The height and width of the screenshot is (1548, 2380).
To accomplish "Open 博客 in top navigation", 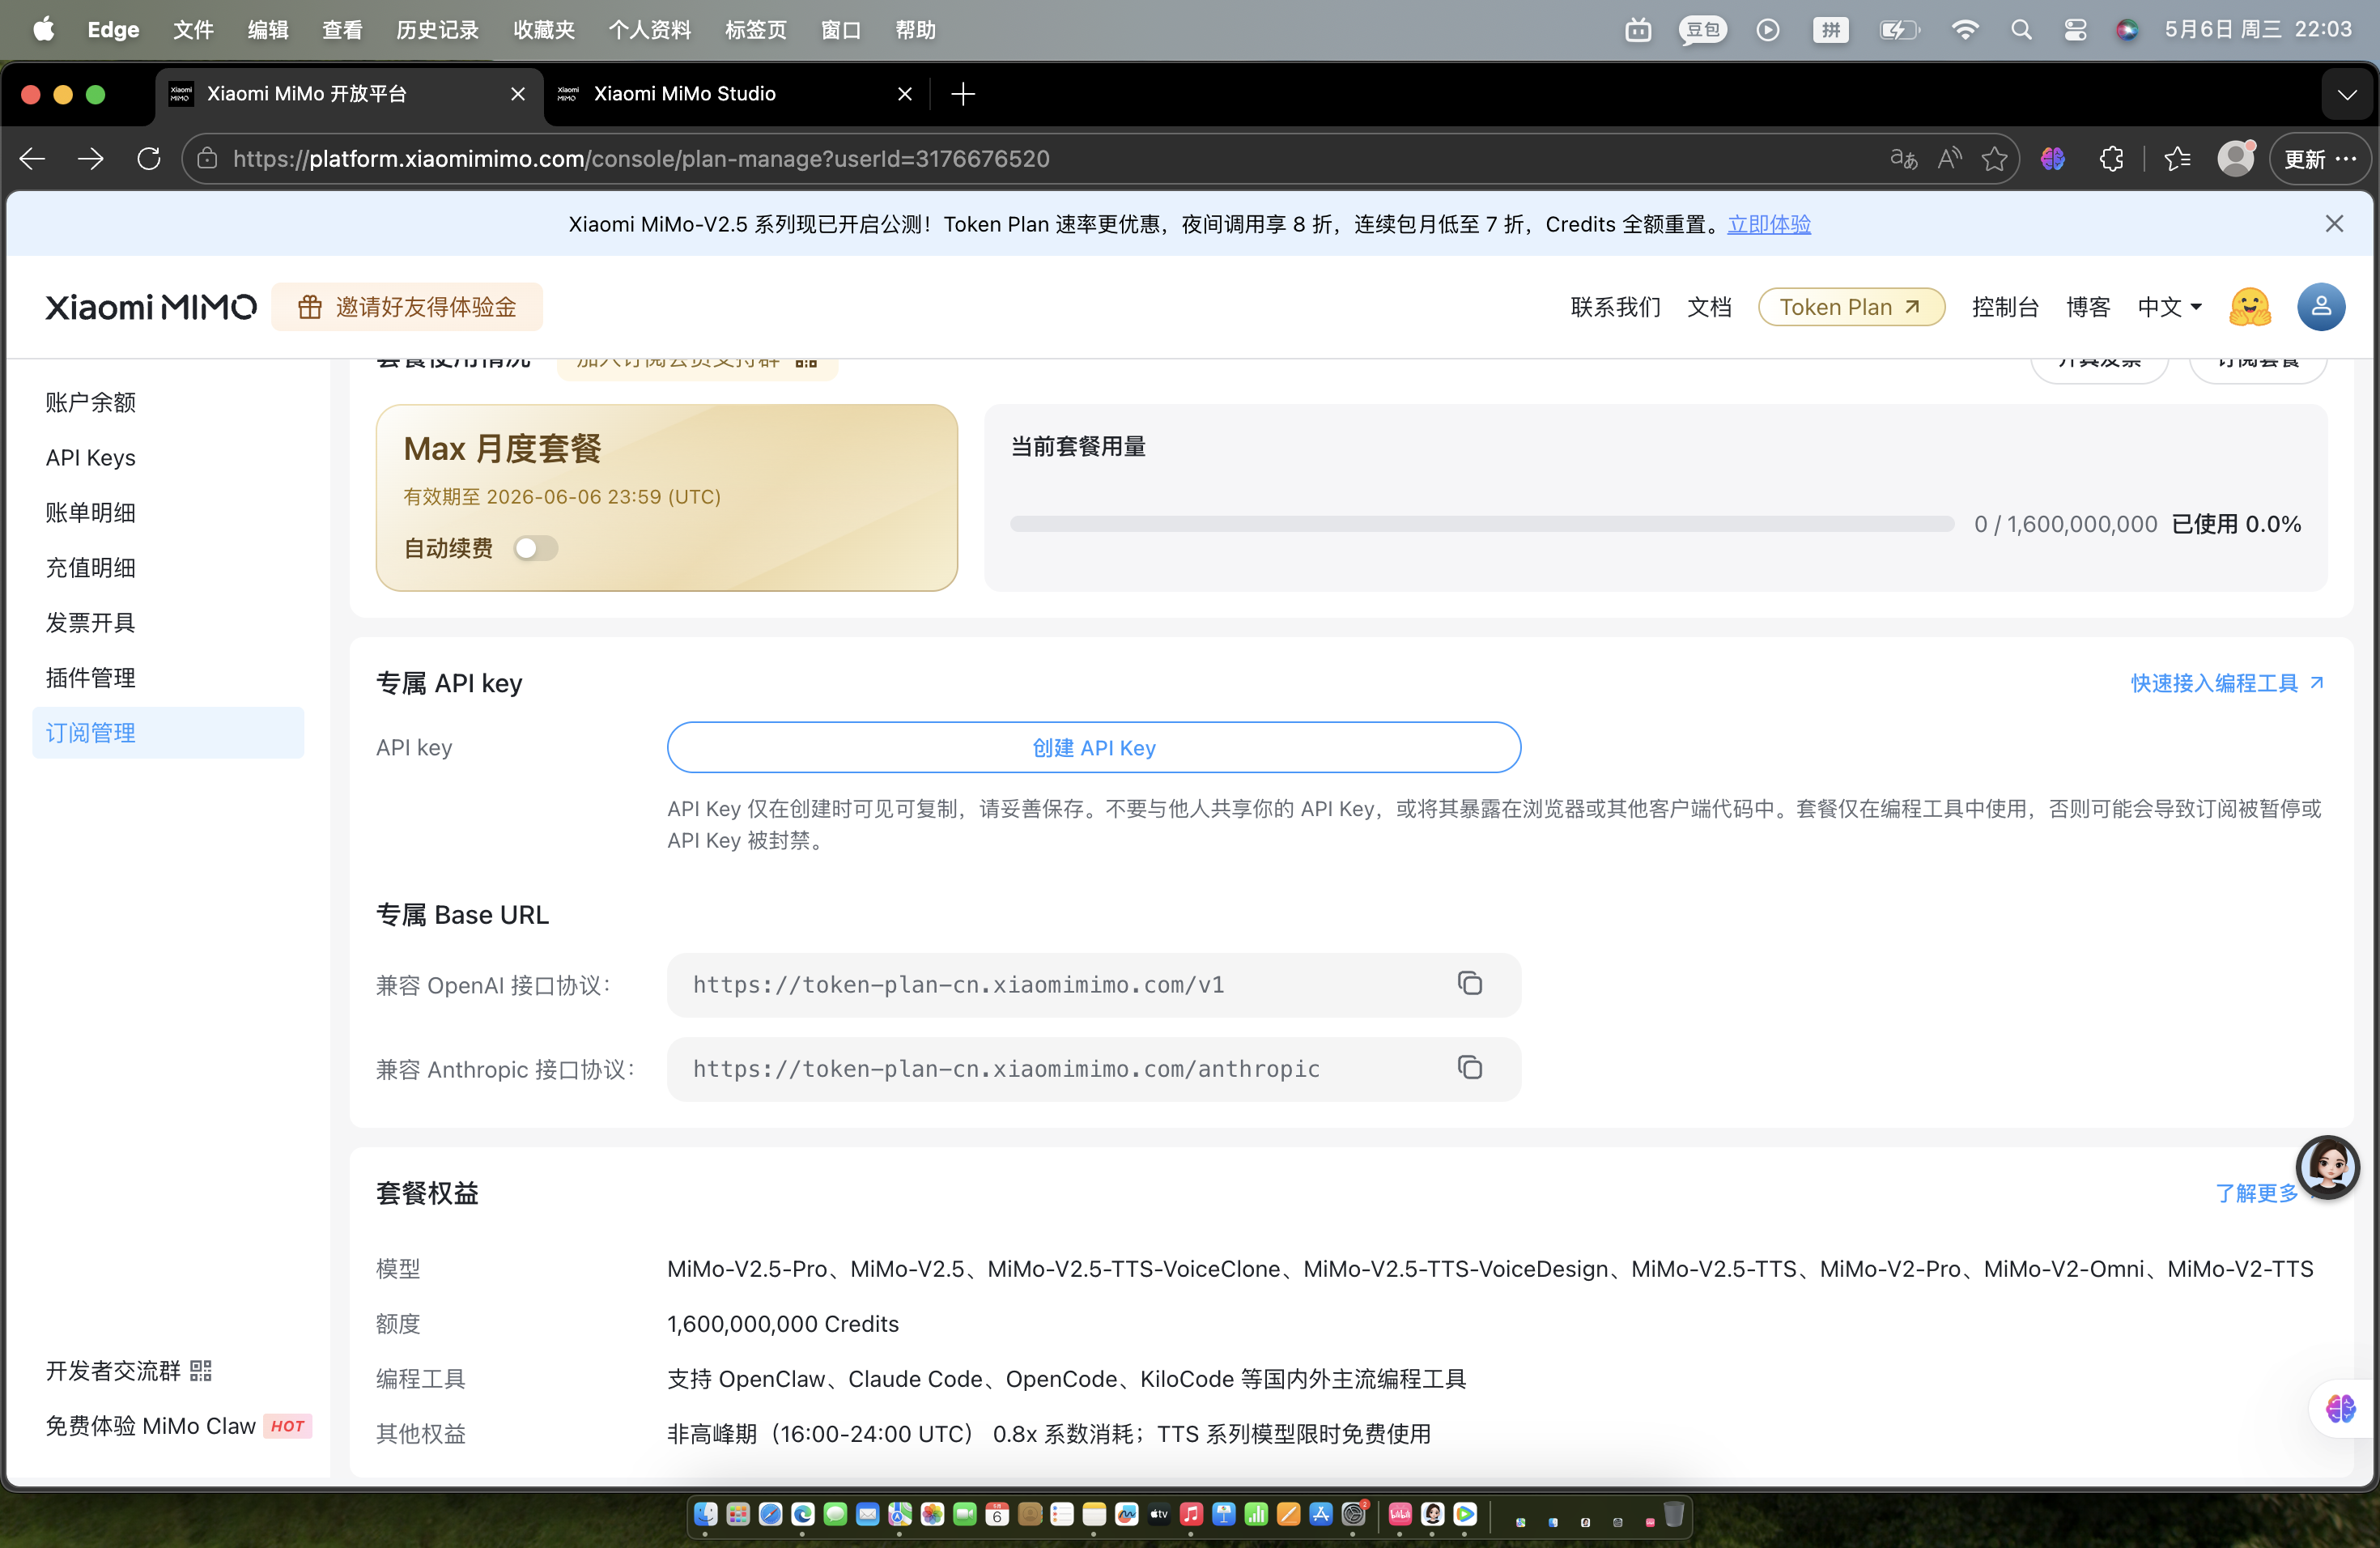I will pos(2088,307).
